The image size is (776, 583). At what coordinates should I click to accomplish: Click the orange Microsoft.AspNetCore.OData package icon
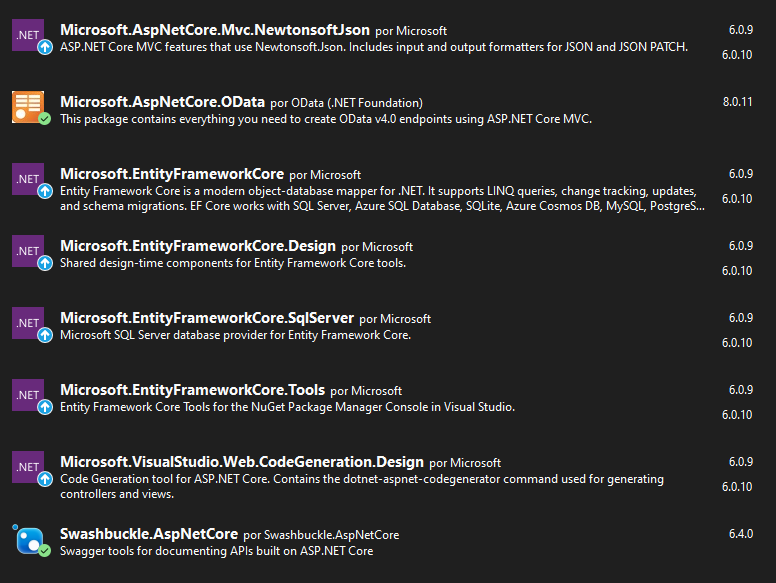click(x=28, y=106)
